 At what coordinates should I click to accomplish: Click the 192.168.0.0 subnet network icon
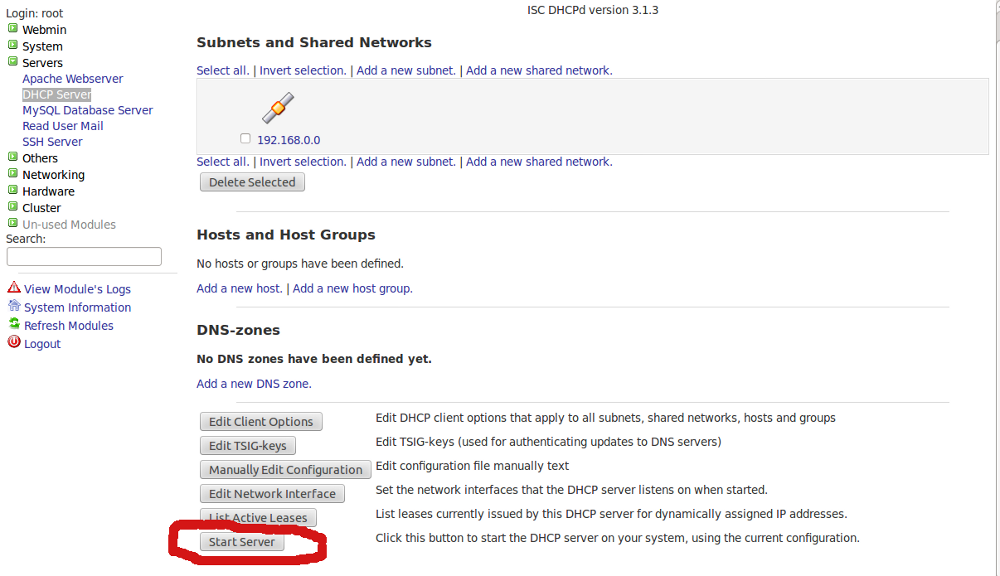point(278,108)
